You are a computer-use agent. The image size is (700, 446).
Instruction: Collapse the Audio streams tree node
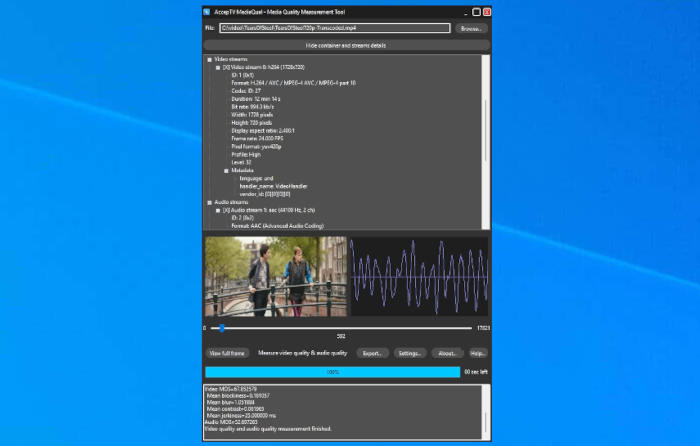point(210,202)
